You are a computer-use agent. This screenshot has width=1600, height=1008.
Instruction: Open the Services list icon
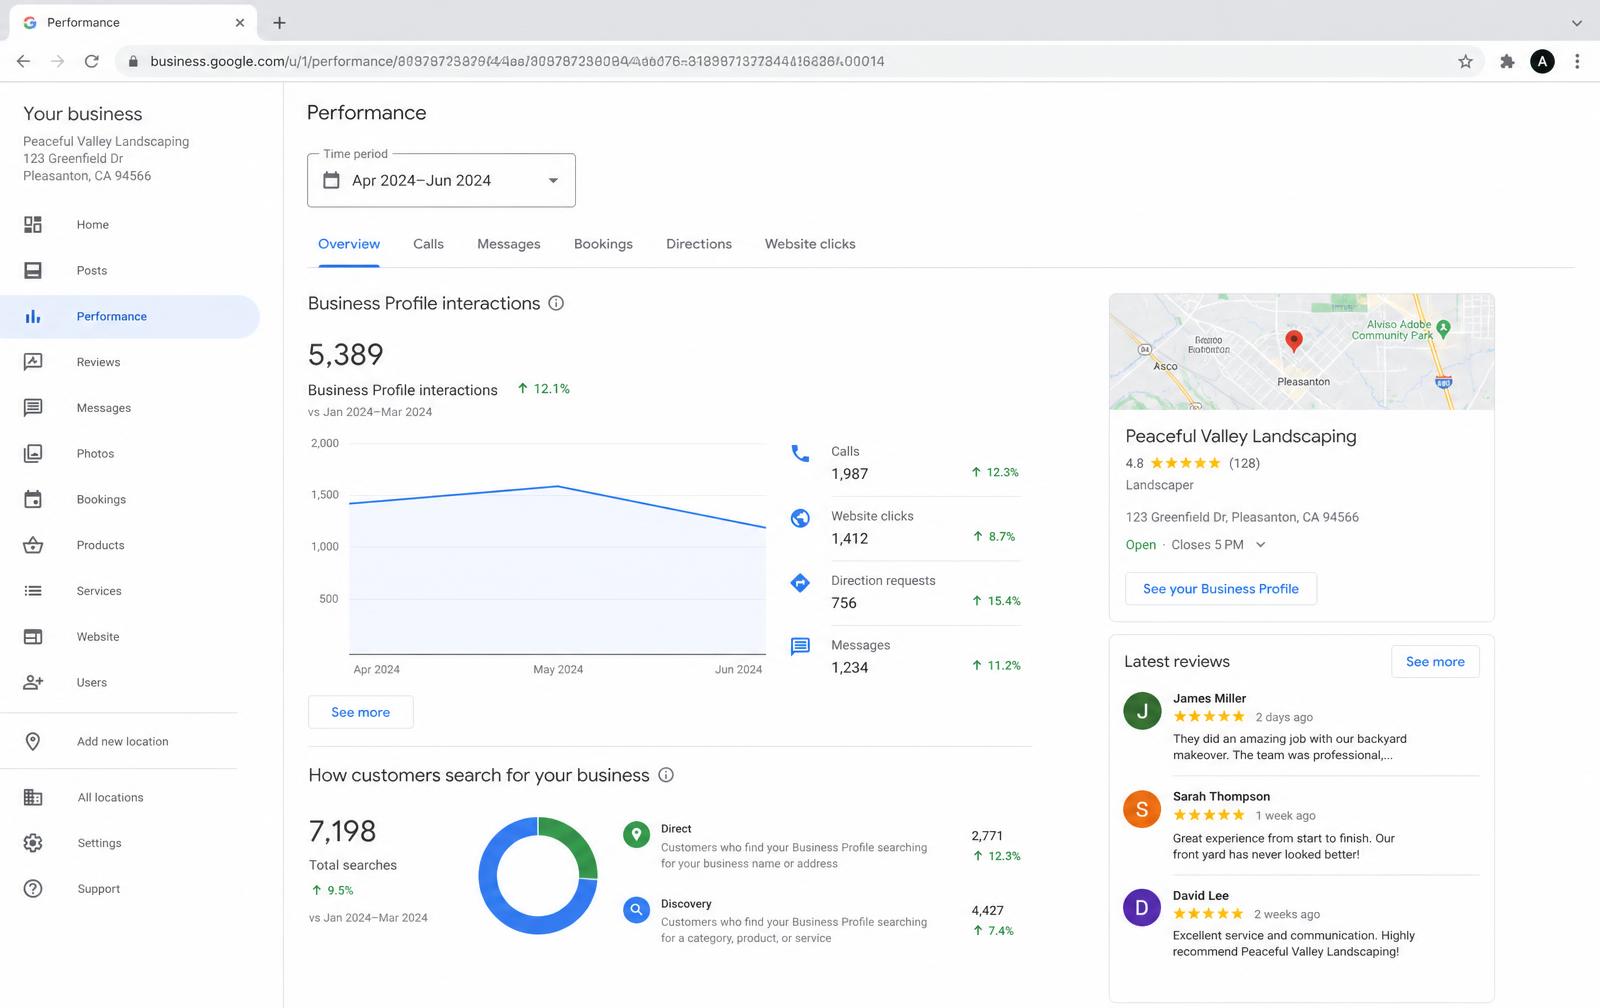[33, 591]
